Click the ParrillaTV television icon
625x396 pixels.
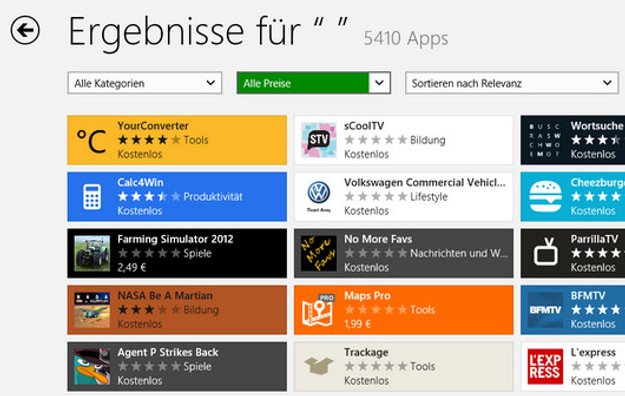pyautogui.click(x=546, y=252)
